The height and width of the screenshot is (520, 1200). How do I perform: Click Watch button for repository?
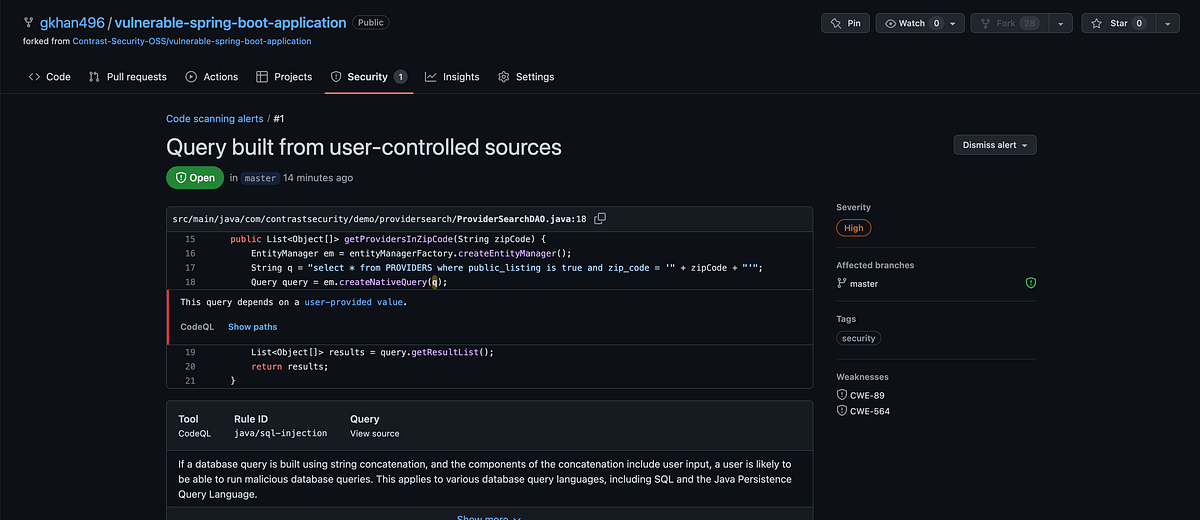pos(909,23)
